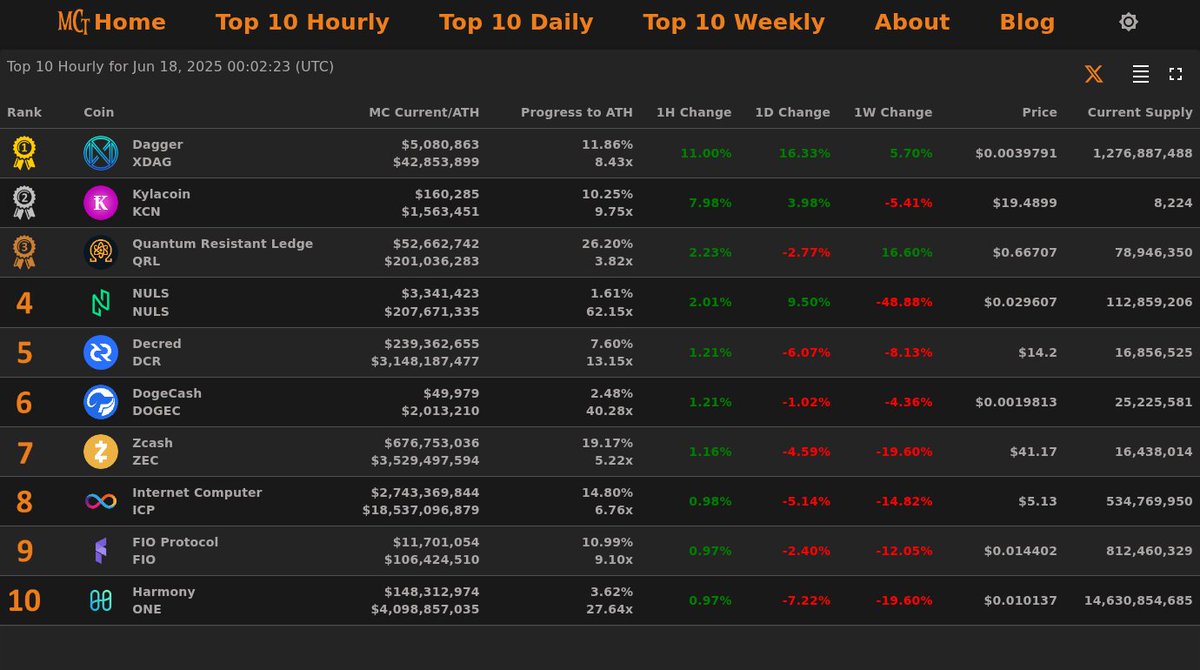1200x670 pixels.
Task: Sort by Coin column header
Action: [99, 113]
